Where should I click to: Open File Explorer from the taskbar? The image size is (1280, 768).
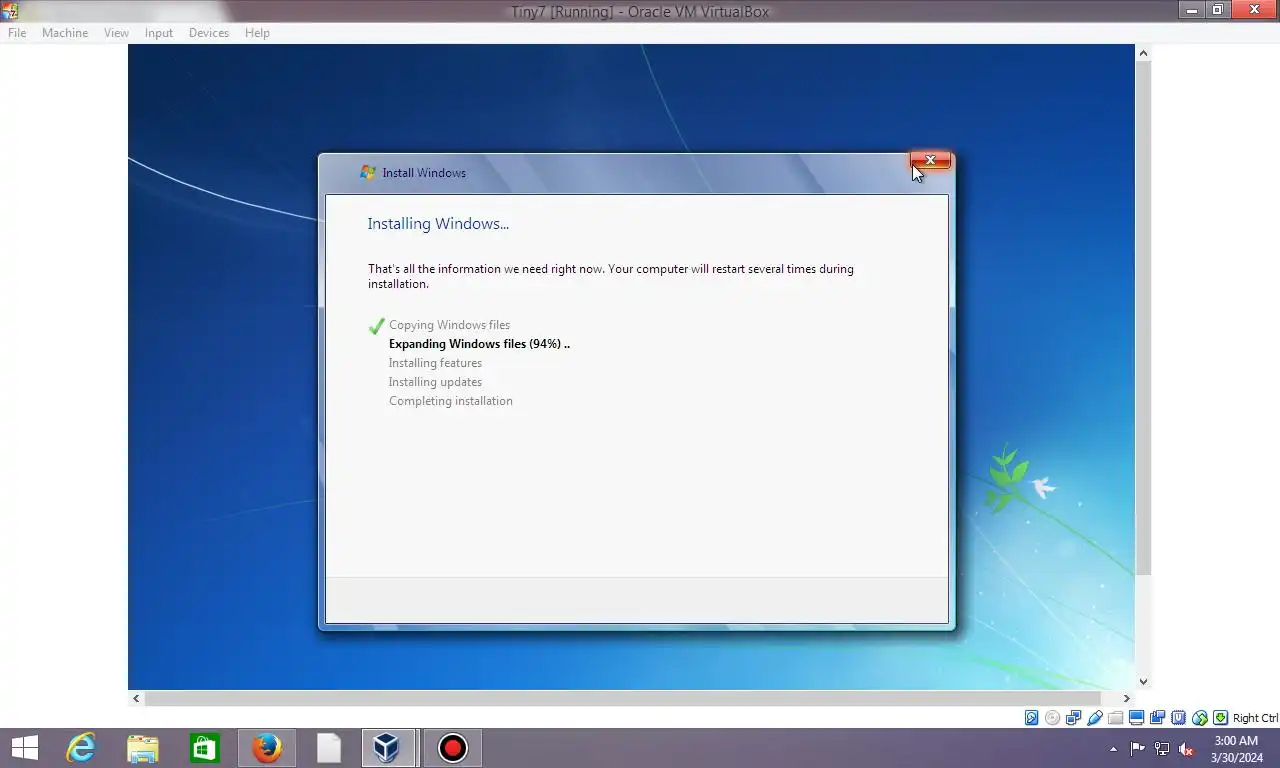[143, 748]
